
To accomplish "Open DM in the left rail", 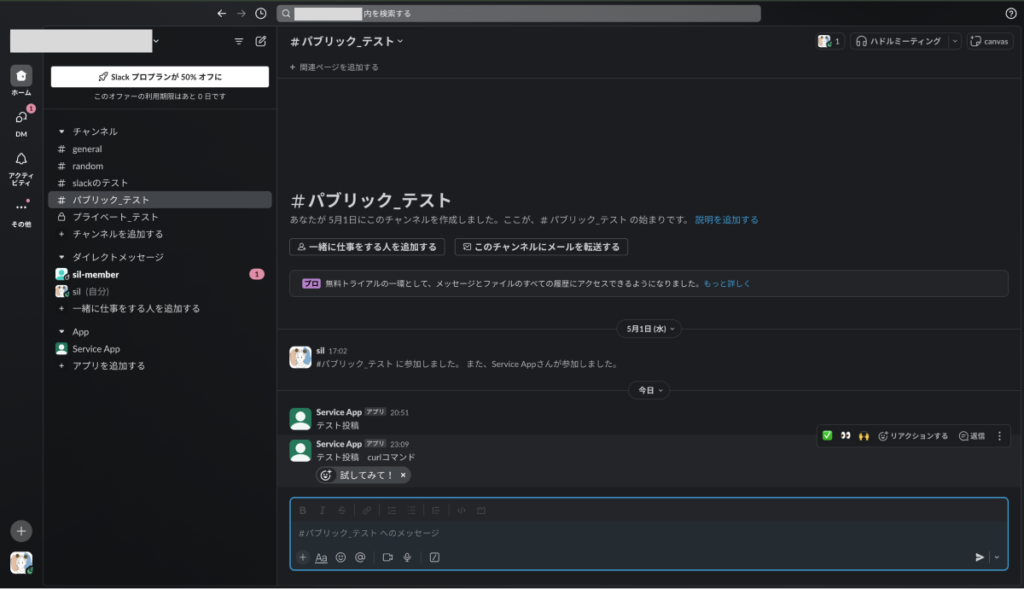I will [x=21, y=122].
